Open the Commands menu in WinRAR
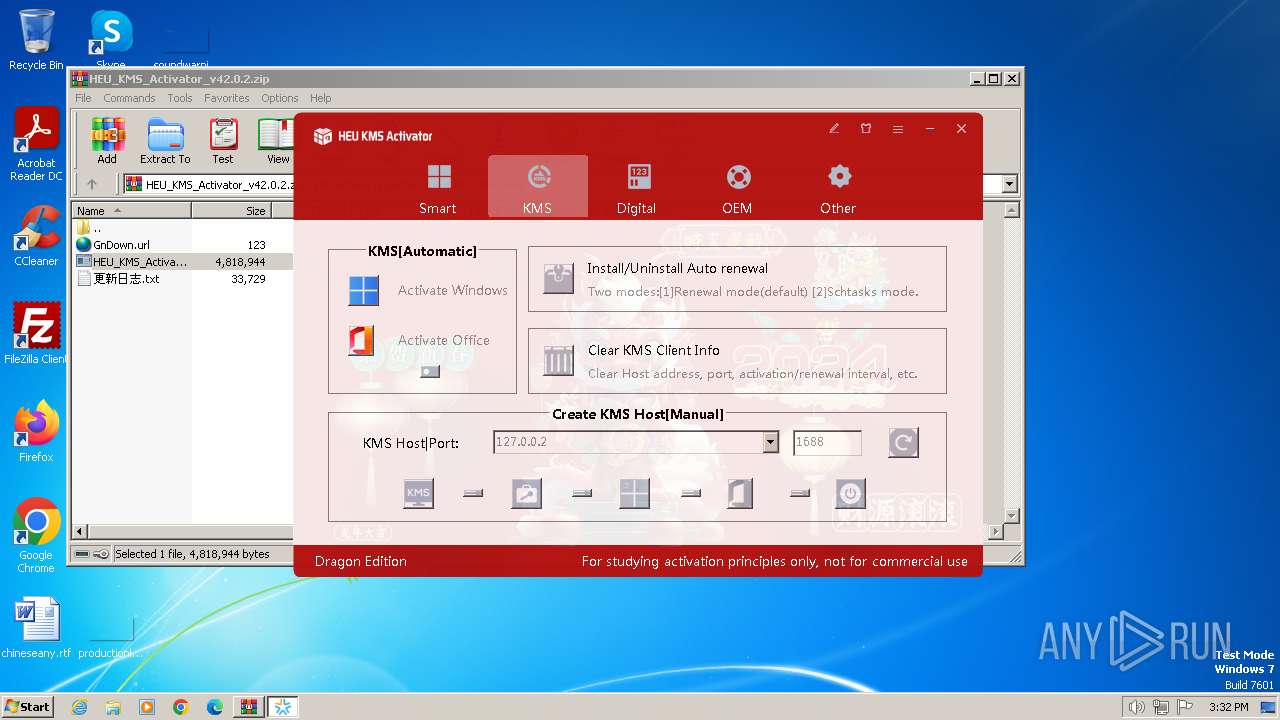 coord(129,98)
